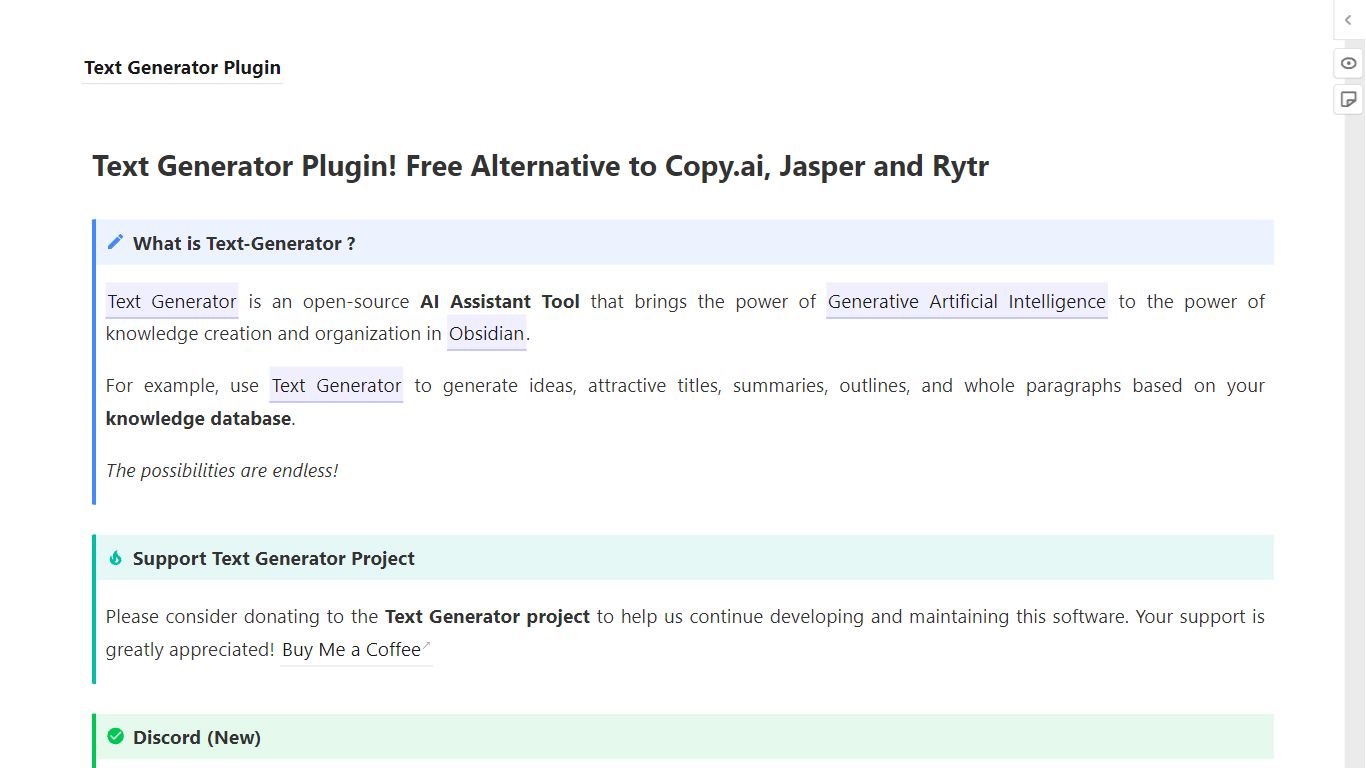Expand the right sidebar with chevron arrow

[1348, 20]
